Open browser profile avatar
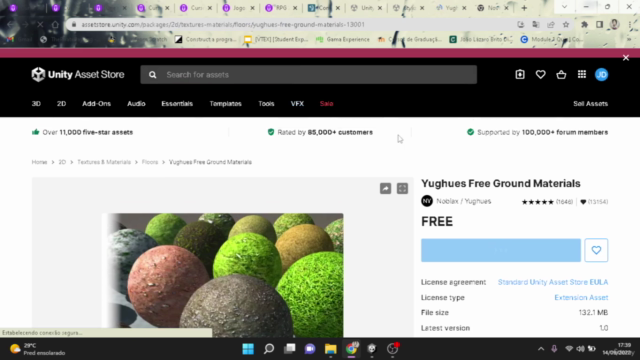Image resolution: width=640 pixels, height=360 pixels. 614,24
